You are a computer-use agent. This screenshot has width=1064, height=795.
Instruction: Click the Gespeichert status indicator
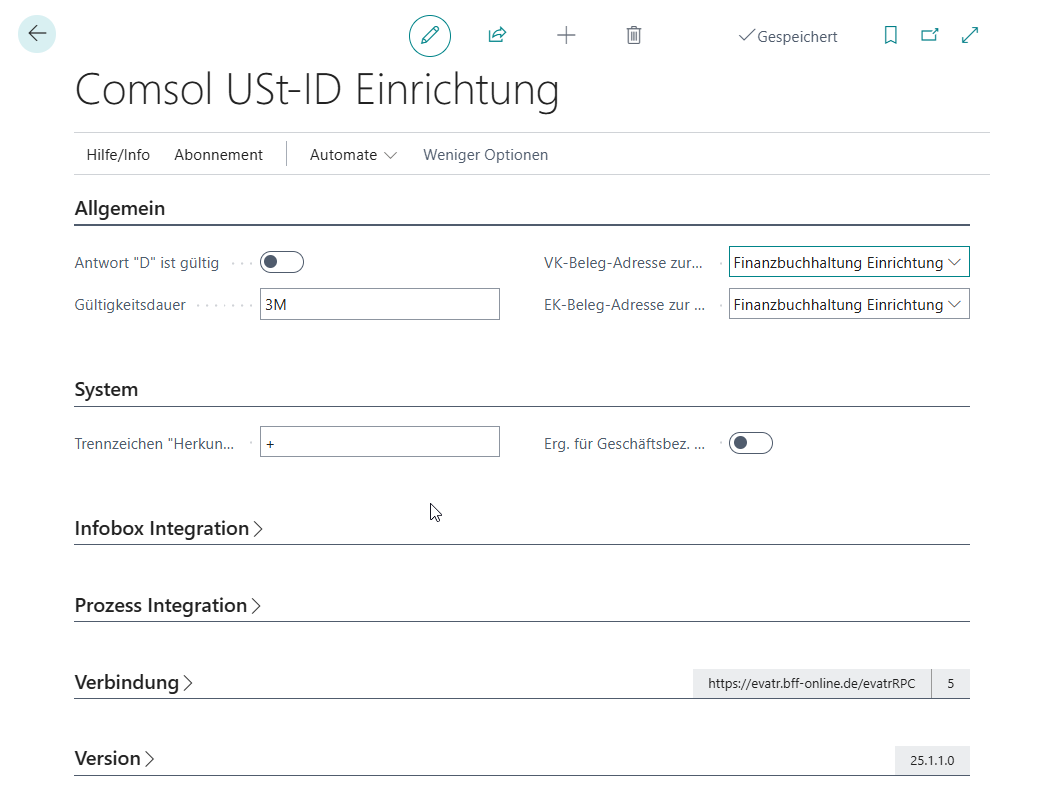point(788,37)
